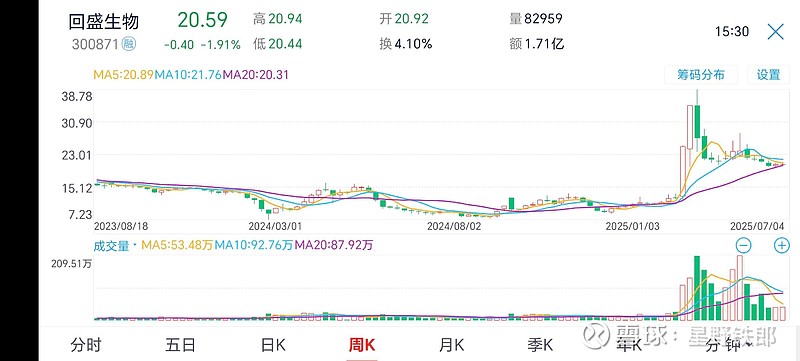Switch to the 日K daily candlestick tab
800x361 pixels.
273,345
